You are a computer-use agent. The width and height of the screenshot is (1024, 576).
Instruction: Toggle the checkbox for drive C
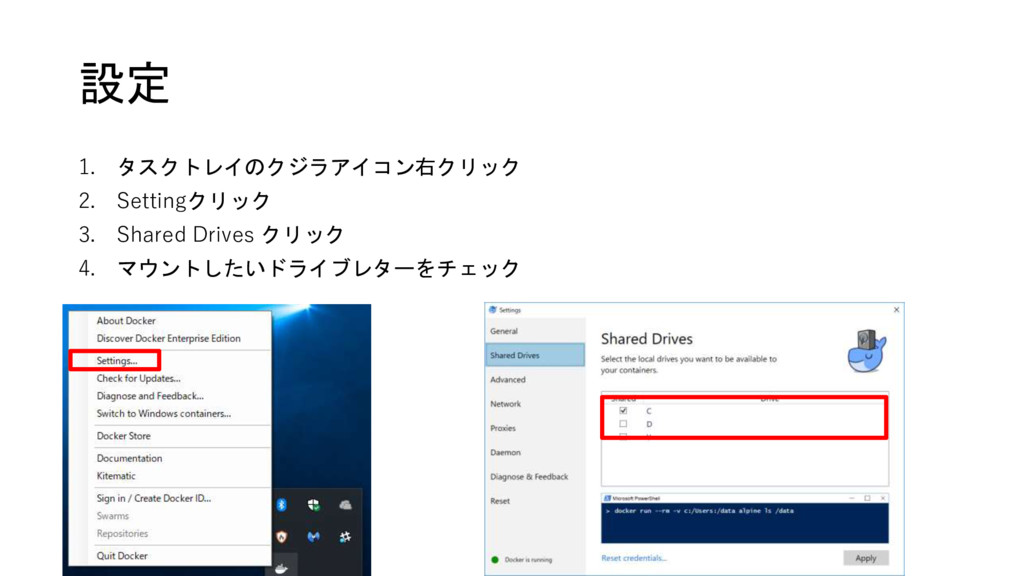(x=623, y=411)
